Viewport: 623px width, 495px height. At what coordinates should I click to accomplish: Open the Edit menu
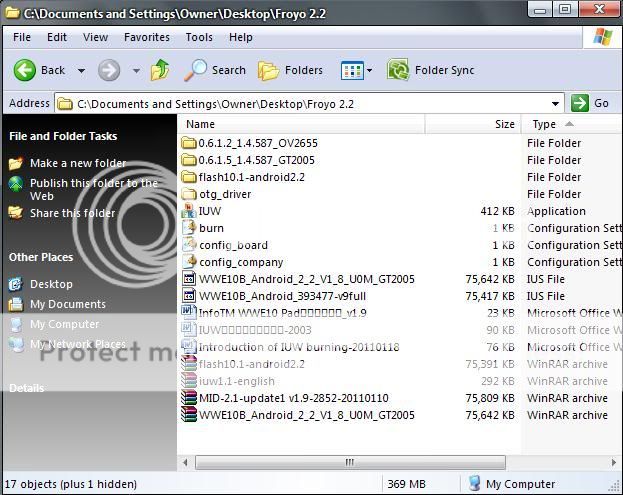coord(57,37)
